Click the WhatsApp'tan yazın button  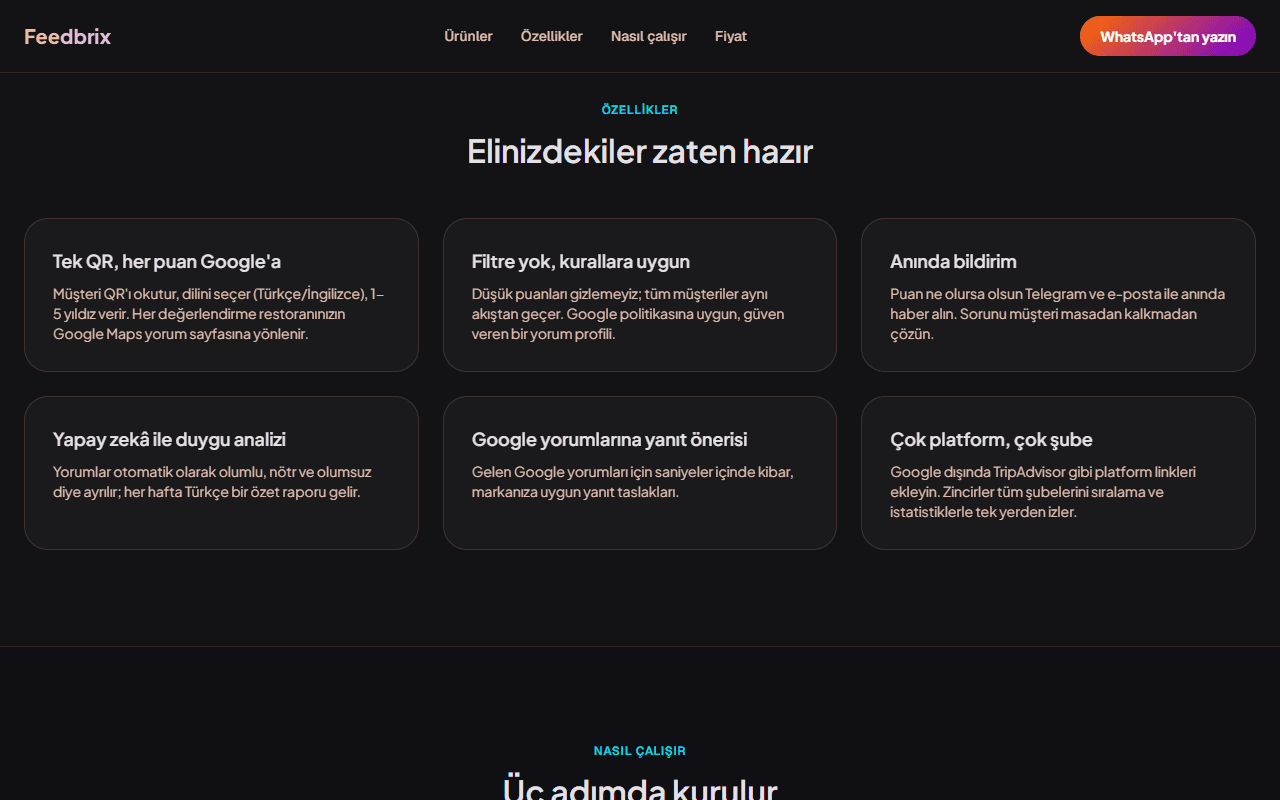point(1167,36)
